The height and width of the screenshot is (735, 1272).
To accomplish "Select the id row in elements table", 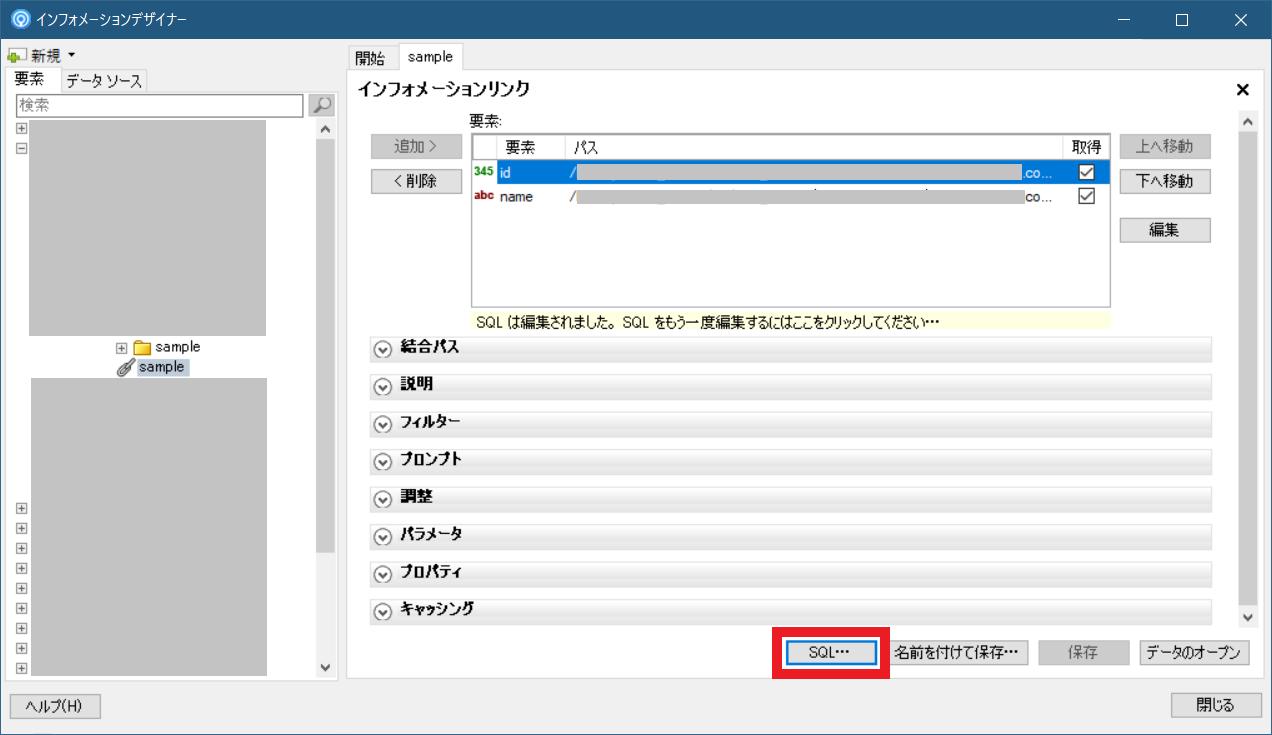I will (790, 172).
